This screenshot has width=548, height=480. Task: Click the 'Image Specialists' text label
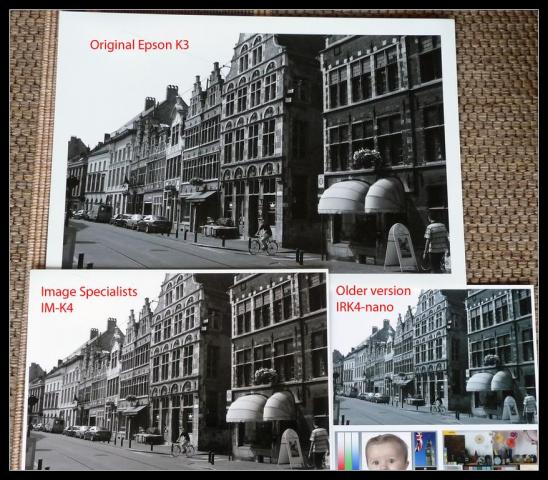point(89,292)
